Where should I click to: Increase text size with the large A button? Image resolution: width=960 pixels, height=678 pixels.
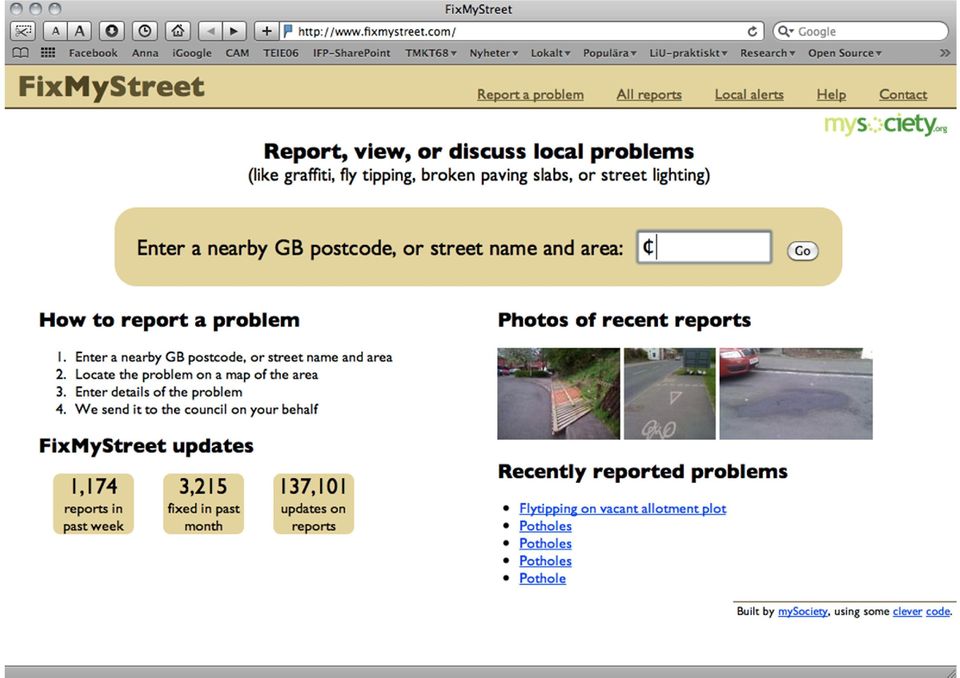(79, 31)
